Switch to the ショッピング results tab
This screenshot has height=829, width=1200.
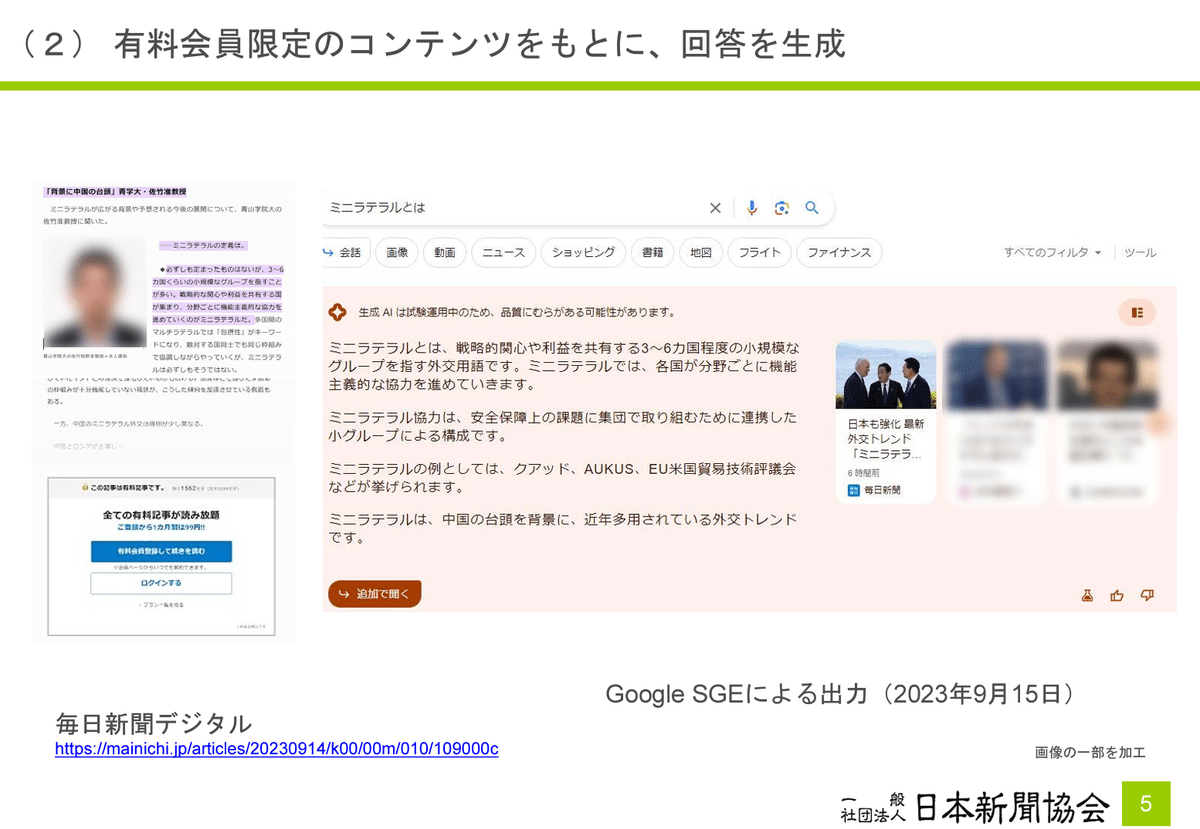tap(584, 253)
